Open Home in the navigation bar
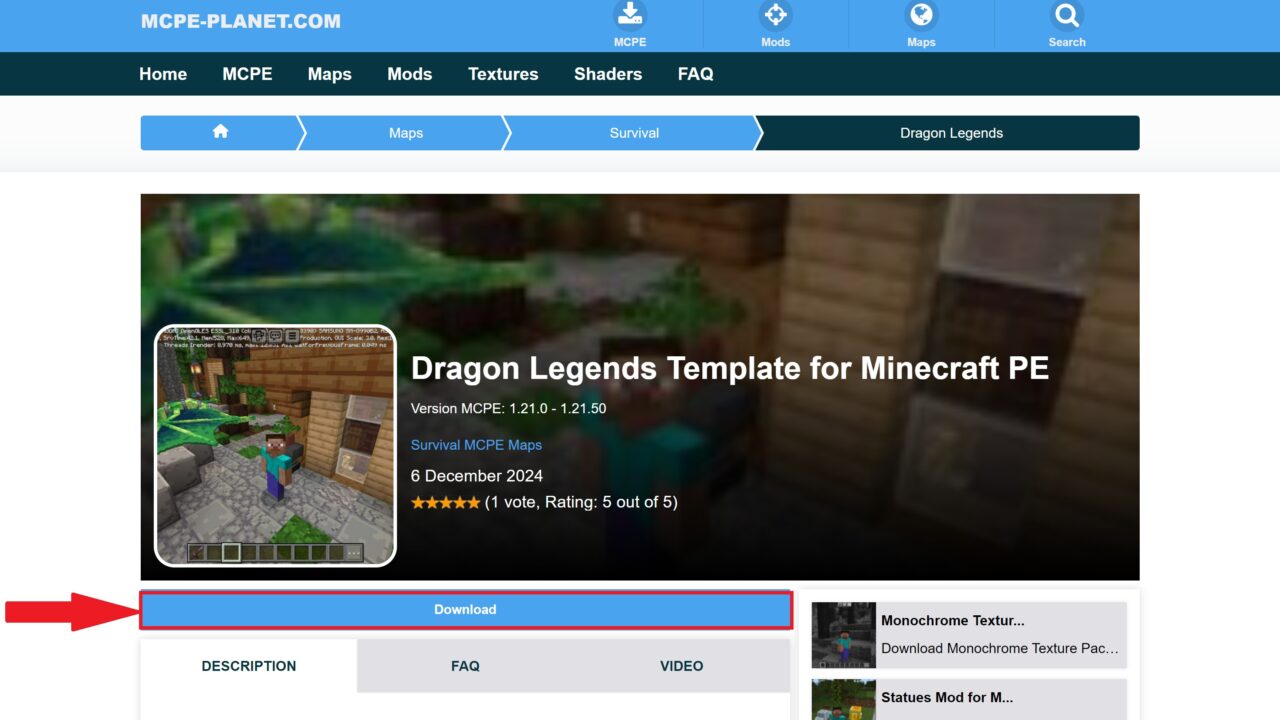1280x720 pixels. 163,74
